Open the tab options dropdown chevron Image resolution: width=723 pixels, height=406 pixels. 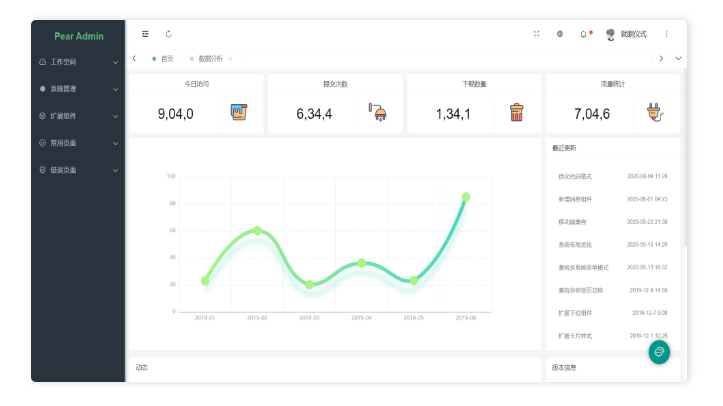point(679,59)
